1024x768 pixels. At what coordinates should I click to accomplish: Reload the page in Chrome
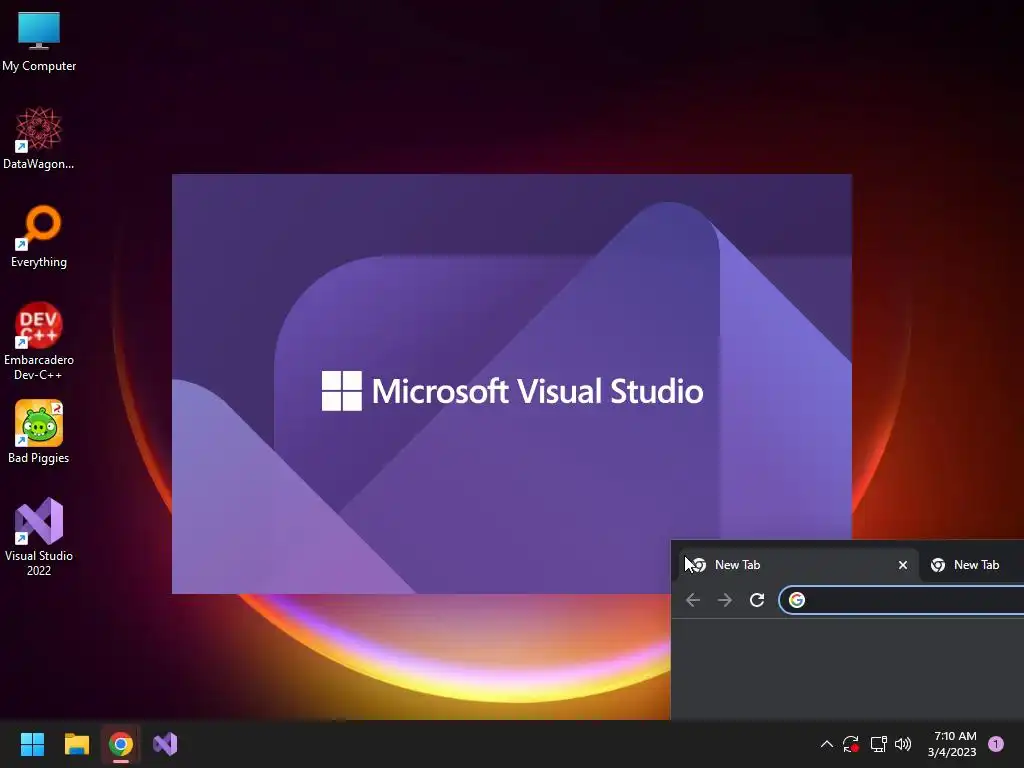(757, 600)
